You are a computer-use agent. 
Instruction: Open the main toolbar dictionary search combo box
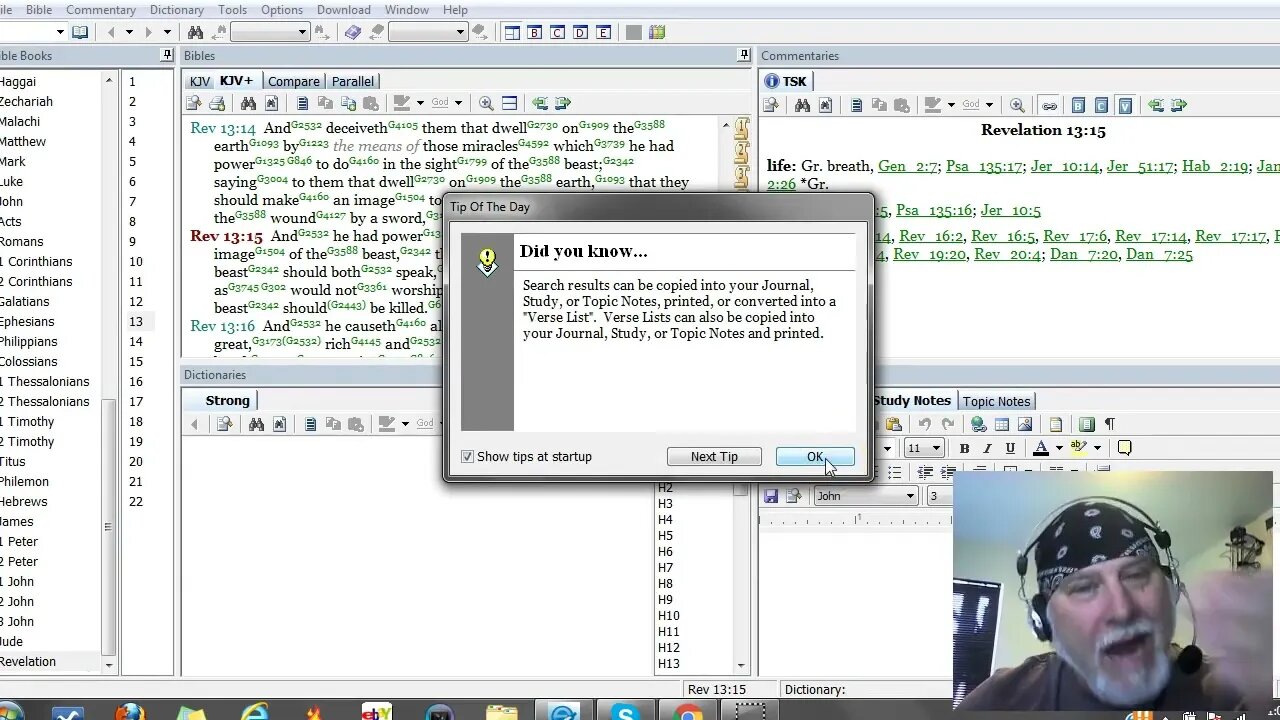pyautogui.click(x=428, y=32)
